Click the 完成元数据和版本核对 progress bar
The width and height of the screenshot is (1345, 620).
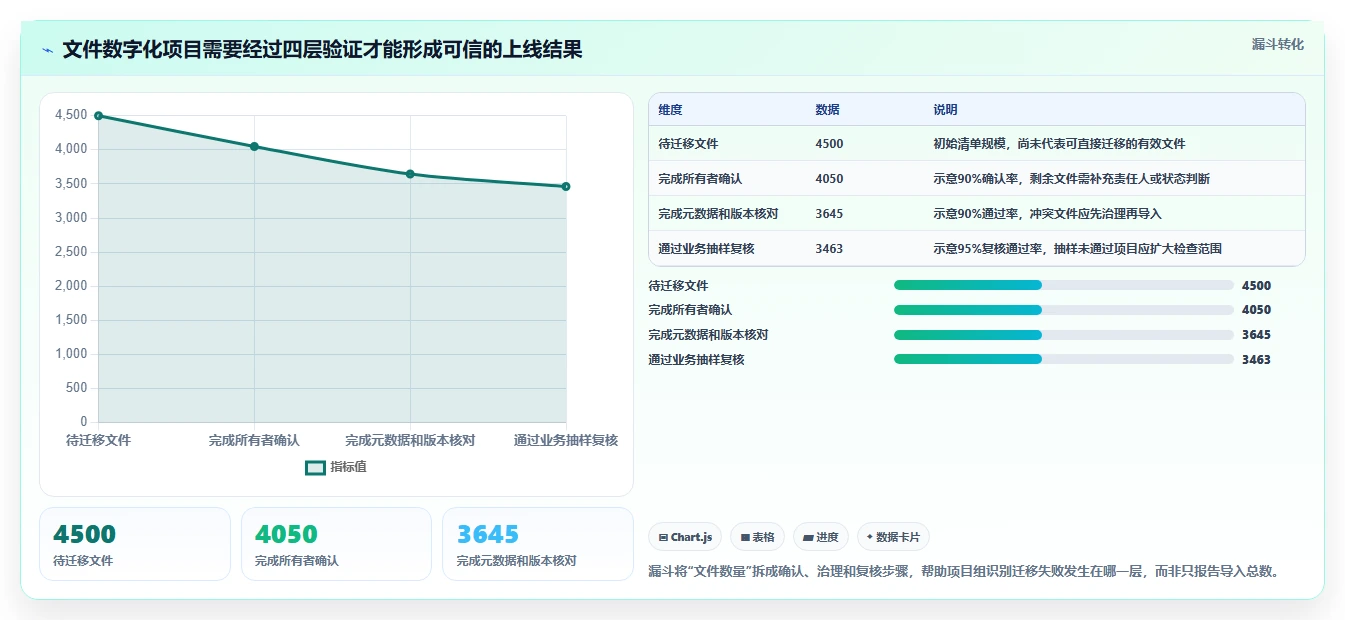click(1063, 335)
